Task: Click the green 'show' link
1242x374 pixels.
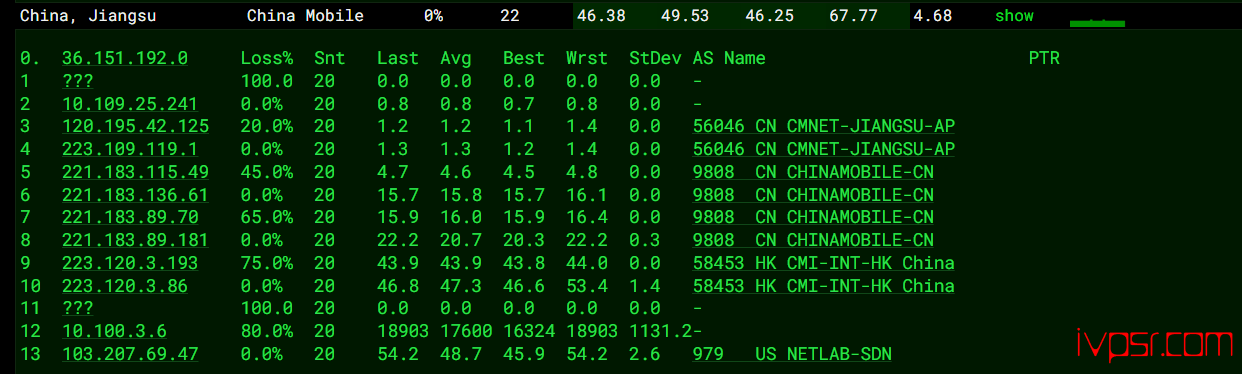Action: tap(1014, 16)
